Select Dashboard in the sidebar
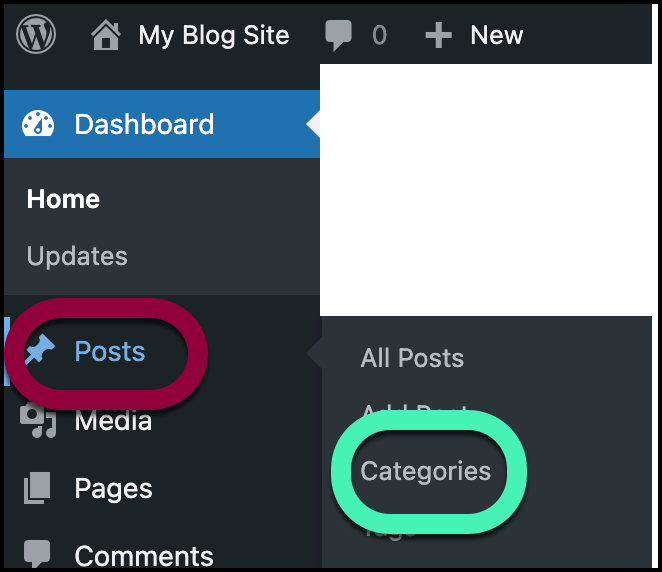 (144, 124)
